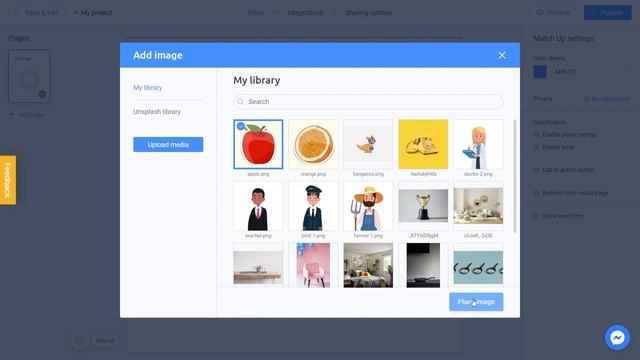This screenshot has width=640, height=360.
Task: Click the image list scrollbar
Action: (515, 176)
